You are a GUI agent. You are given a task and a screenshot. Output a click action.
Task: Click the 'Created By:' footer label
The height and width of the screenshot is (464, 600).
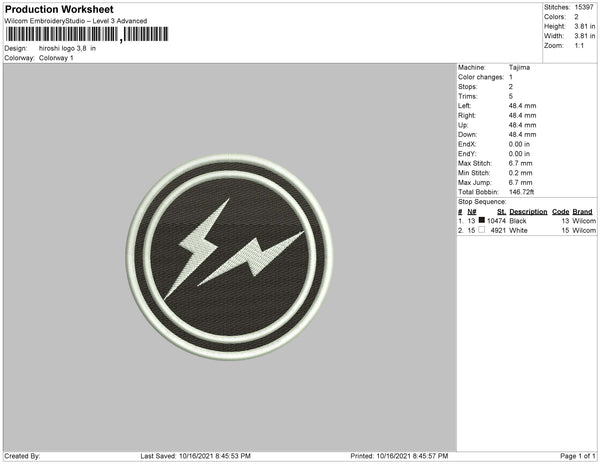point(22,456)
